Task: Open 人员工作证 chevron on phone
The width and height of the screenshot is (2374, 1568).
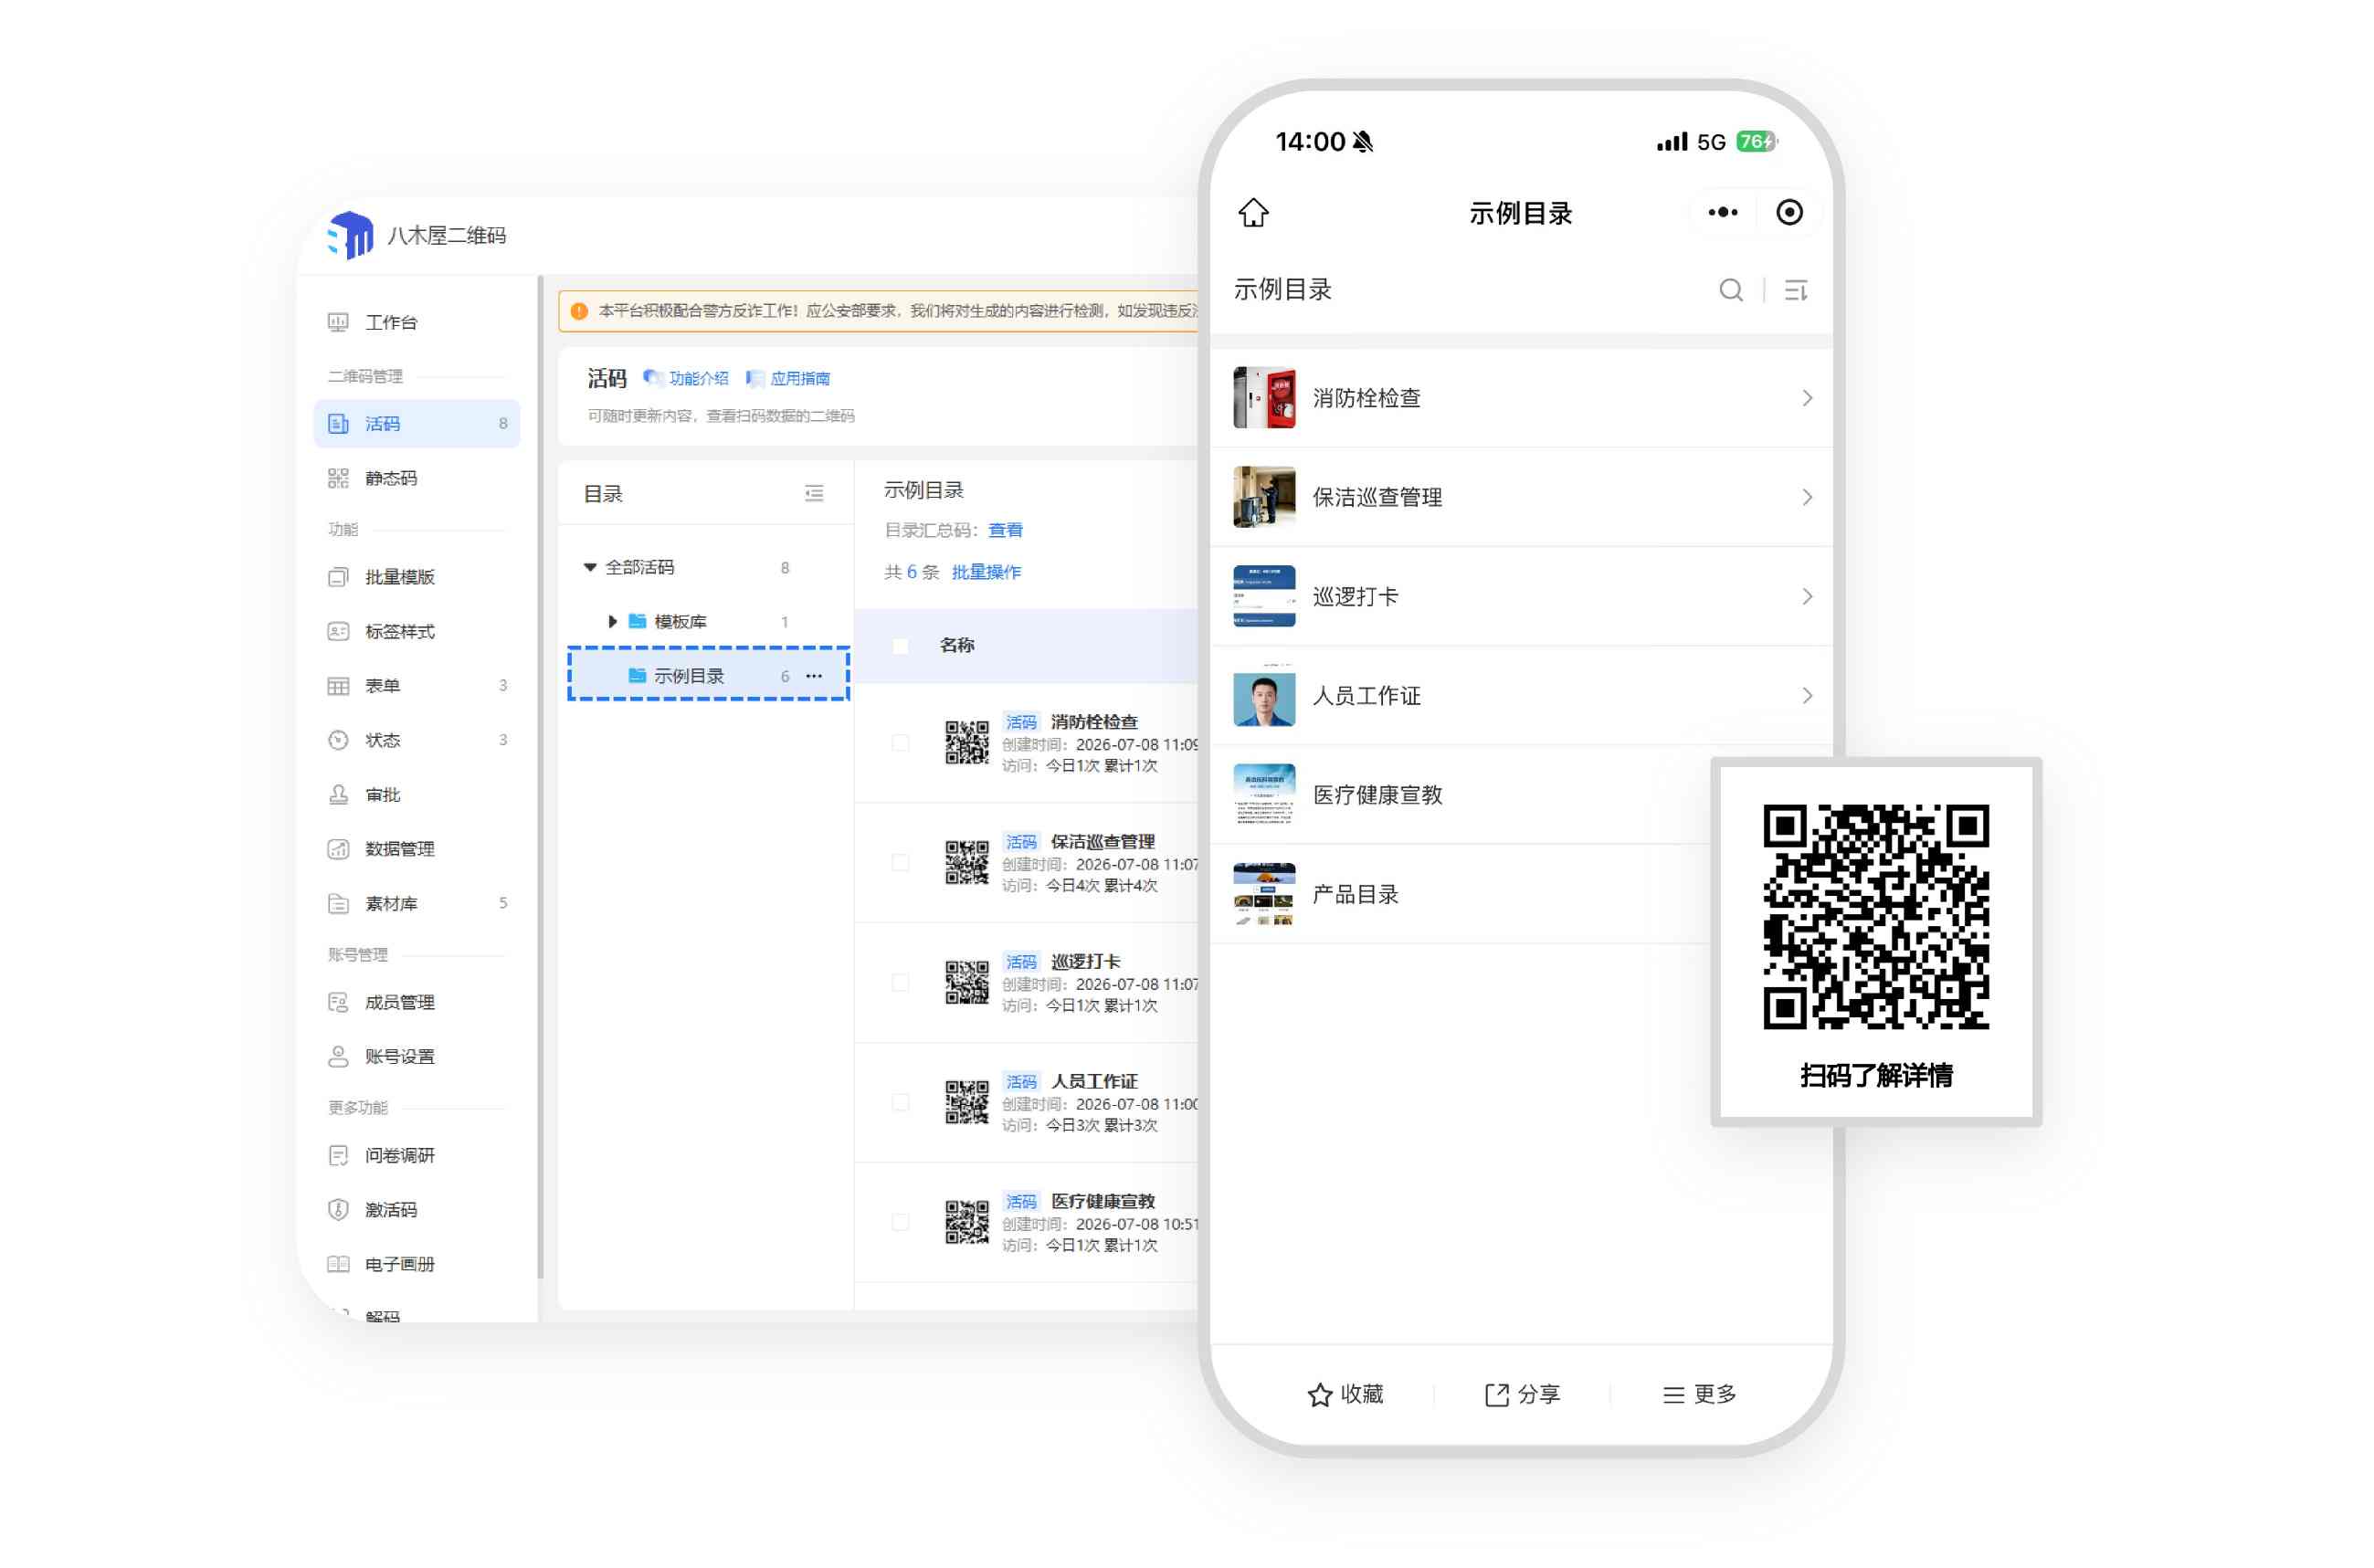Action: click(x=1807, y=695)
